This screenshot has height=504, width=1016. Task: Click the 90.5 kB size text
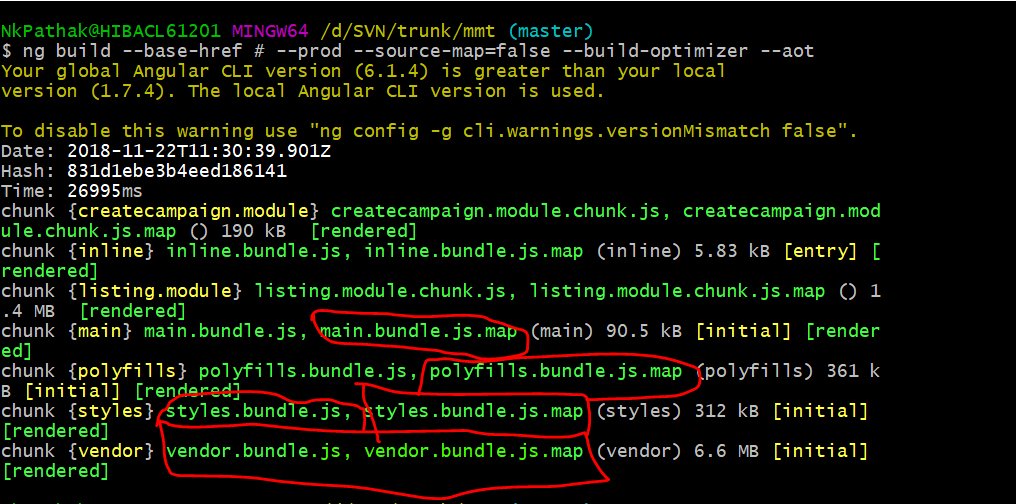point(643,332)
